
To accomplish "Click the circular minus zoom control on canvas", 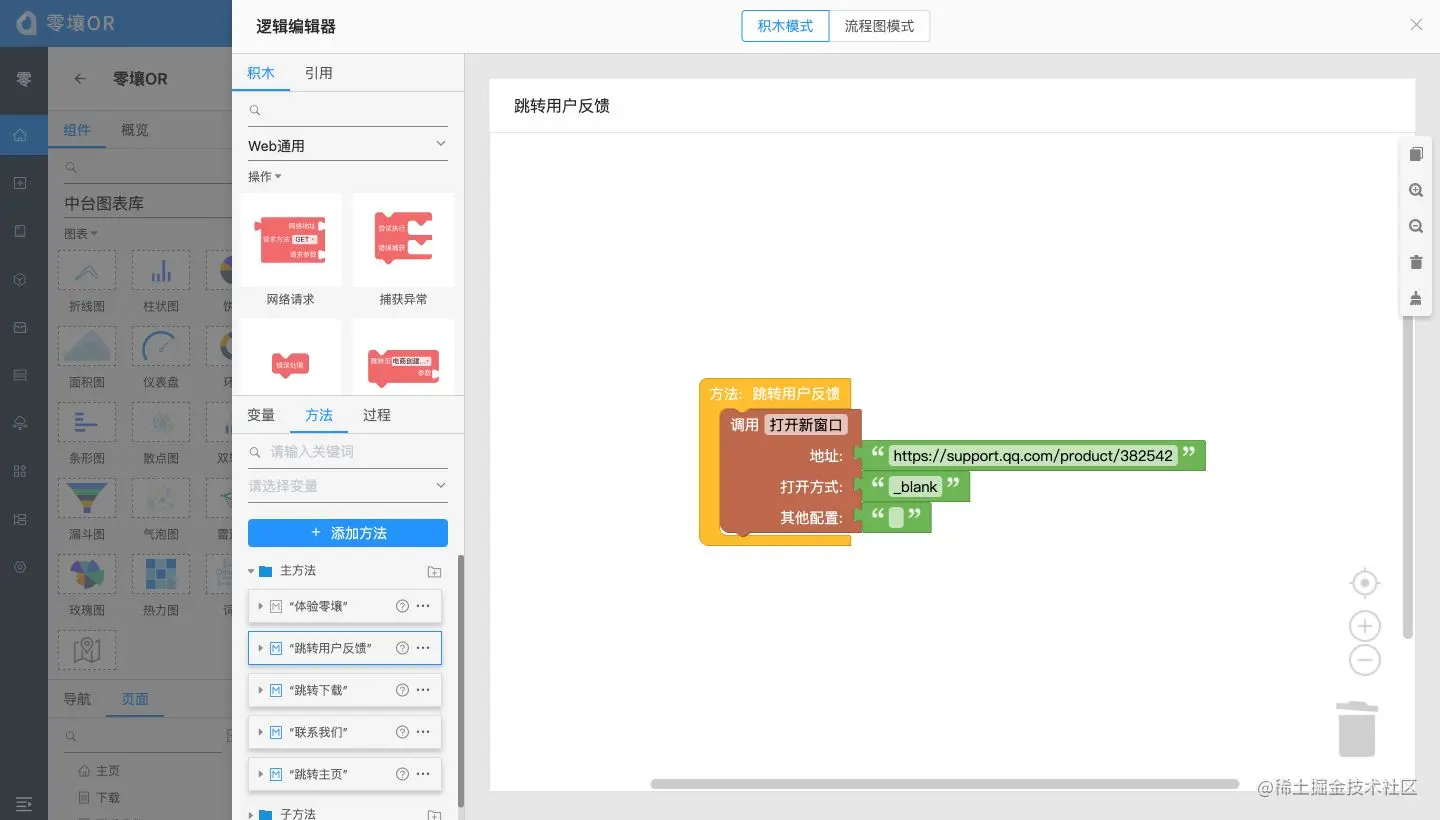I will click(1365, 660).
